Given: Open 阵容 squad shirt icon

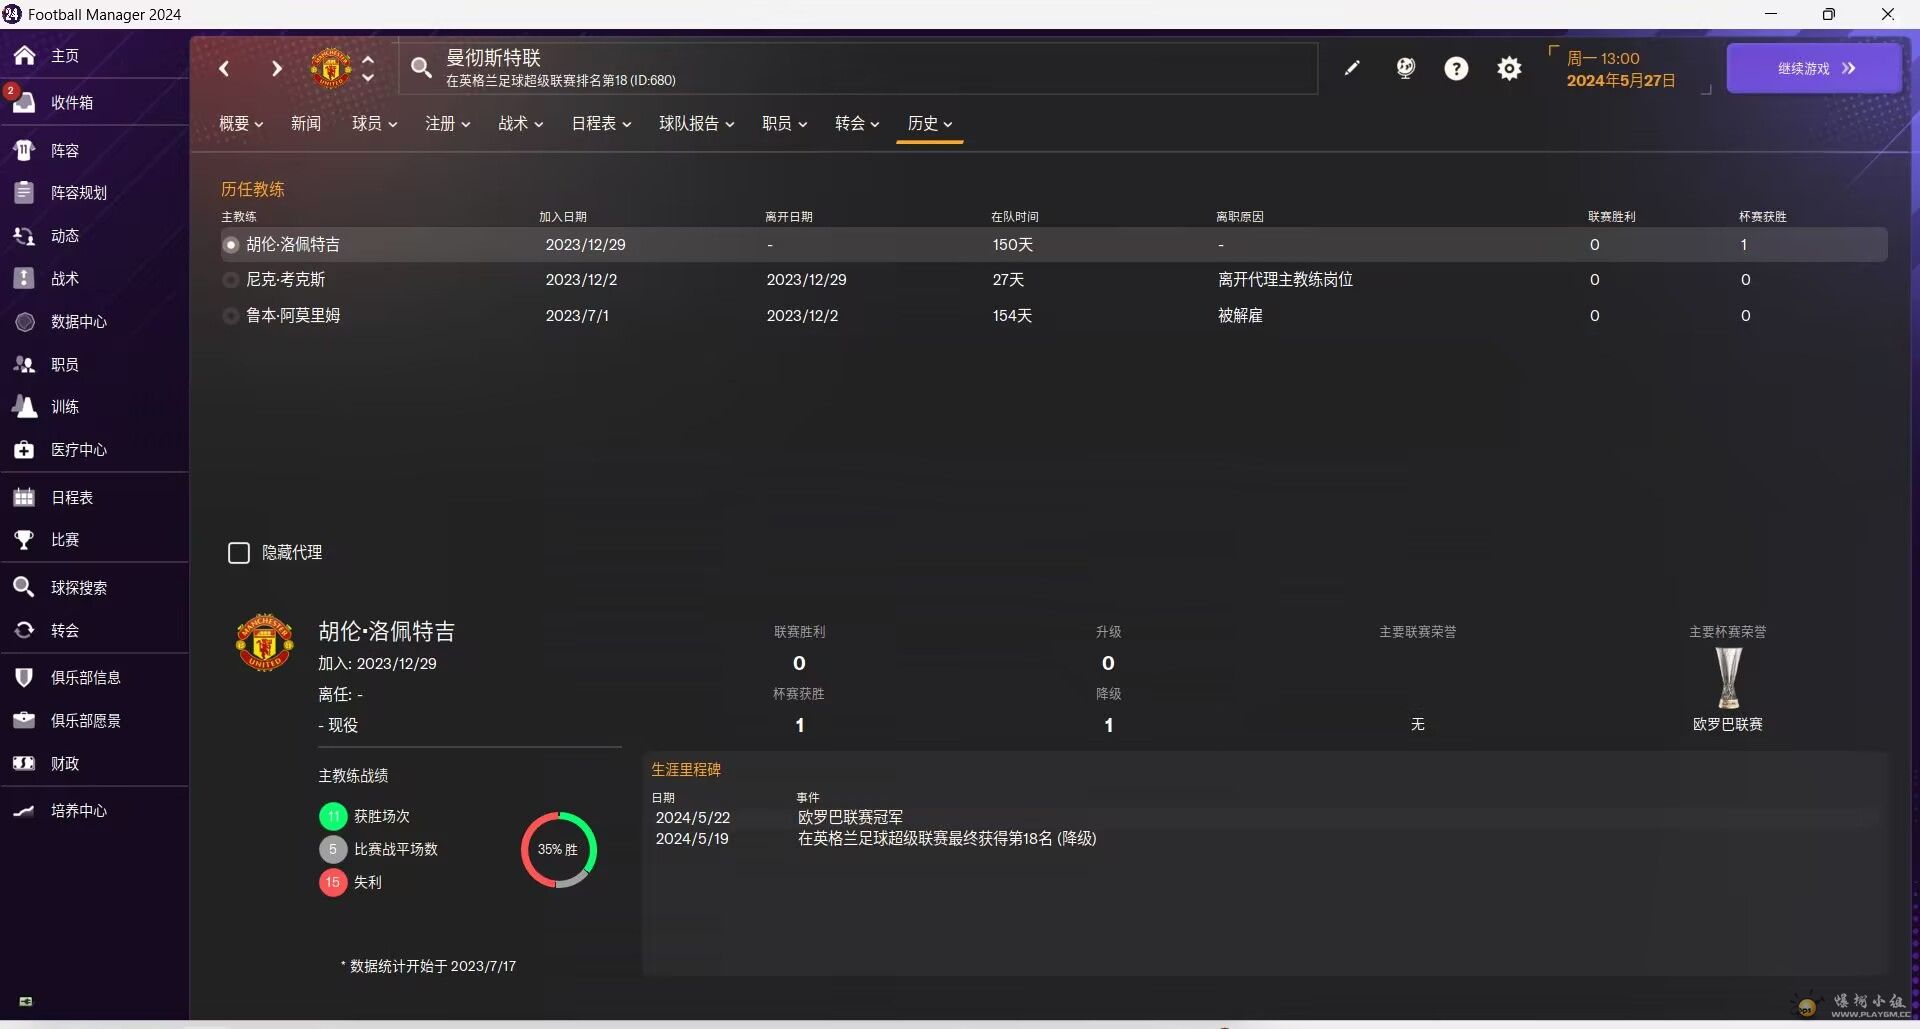Looking at the screenshot, I should tap(24, 150).
